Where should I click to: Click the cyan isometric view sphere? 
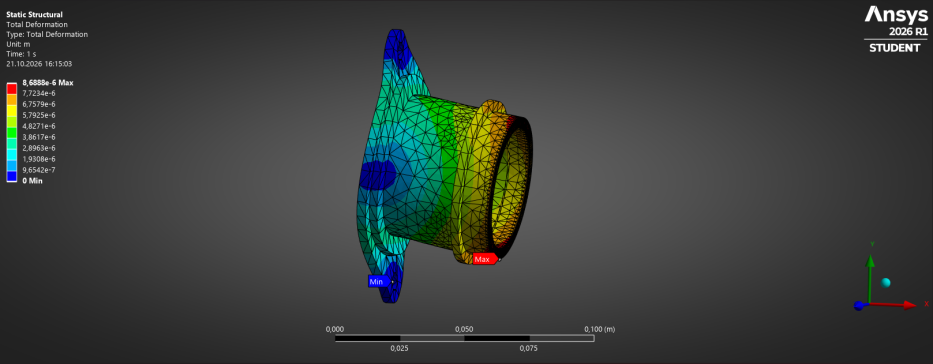coord(885,283)
